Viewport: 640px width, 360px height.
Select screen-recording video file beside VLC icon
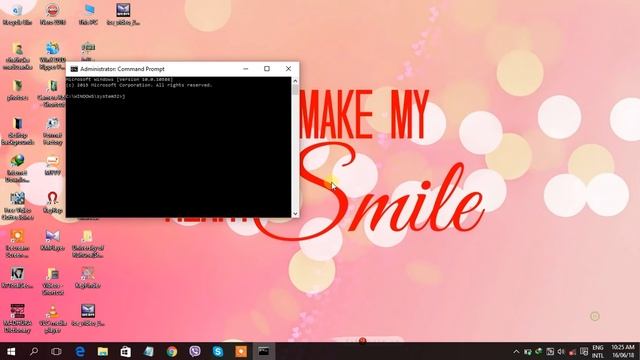point(88,315)
